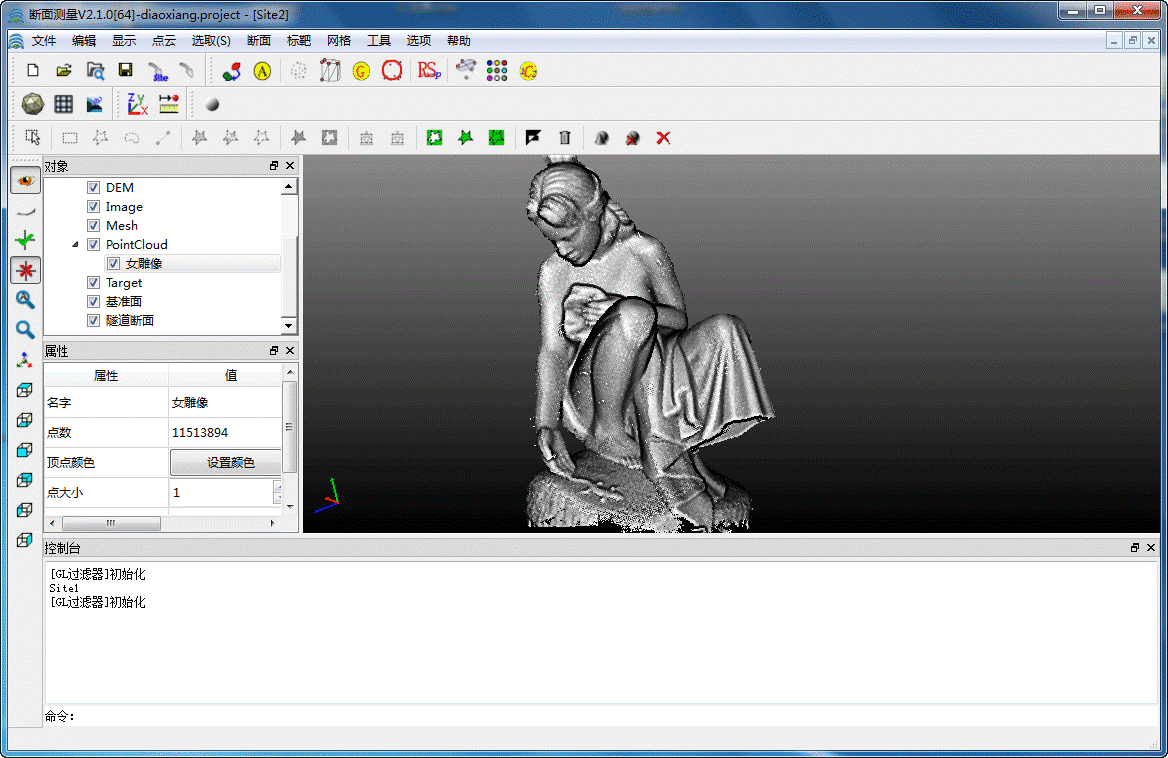The height and width of the screenshot is (758, 1168).
Task: Click the save project floppy disk icon
Action: [x=125, y=71]
